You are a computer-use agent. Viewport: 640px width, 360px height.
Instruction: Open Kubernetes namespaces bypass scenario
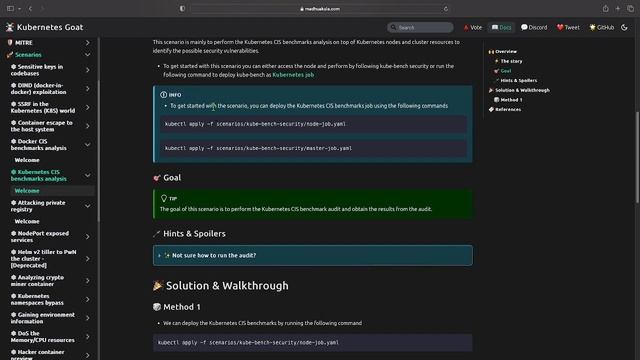pos(38,299)
